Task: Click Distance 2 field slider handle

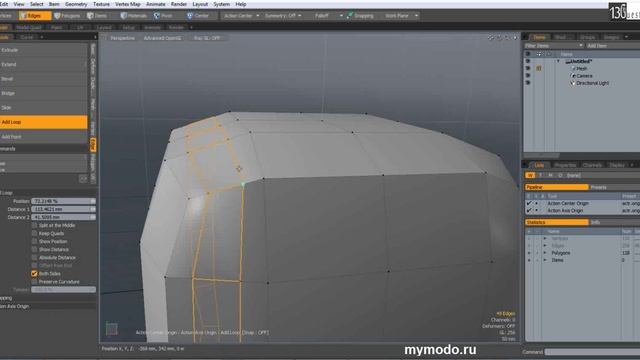Action: click(93, 217)
